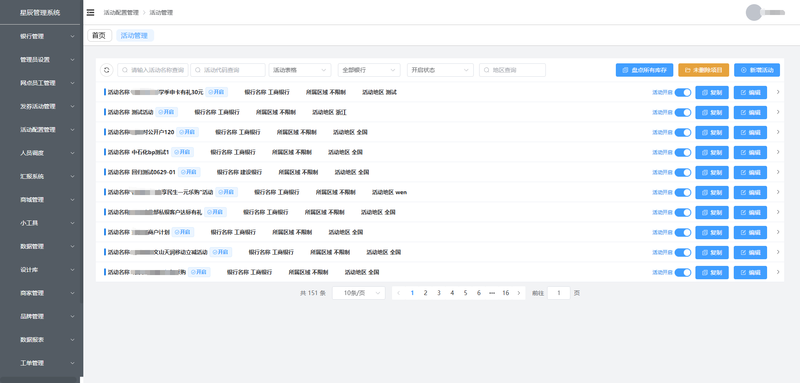The image size is (800, 383).
Task: Click the circular refresh icon button
Action: [107, 70]
